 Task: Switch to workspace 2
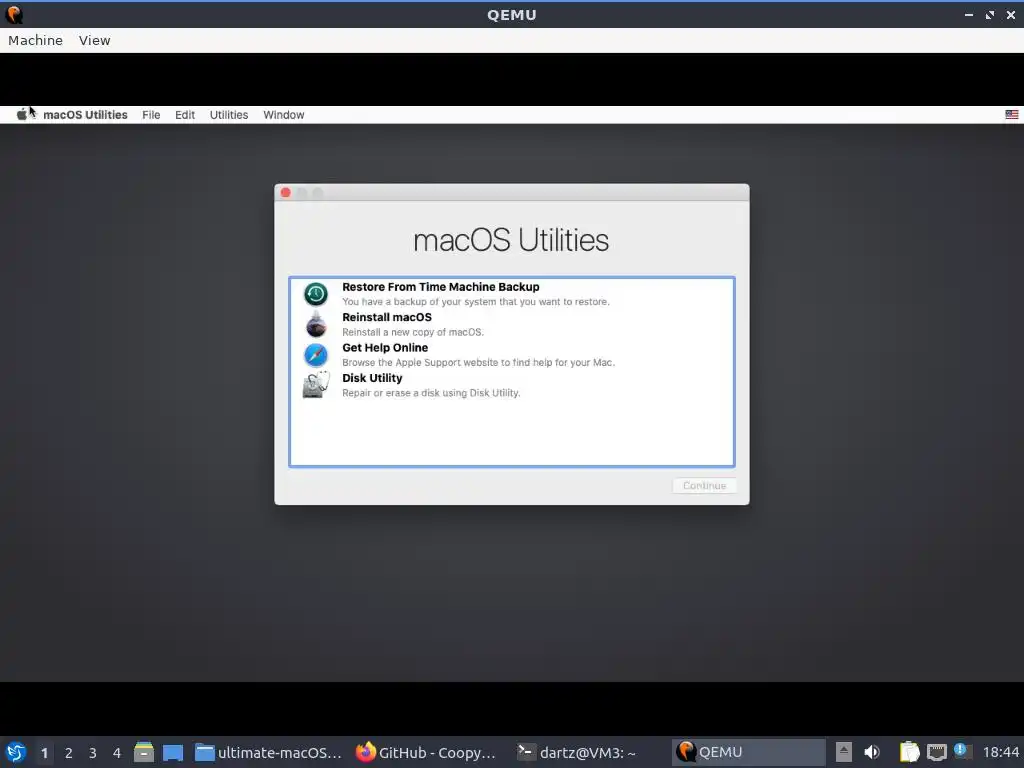click(69, 752)
